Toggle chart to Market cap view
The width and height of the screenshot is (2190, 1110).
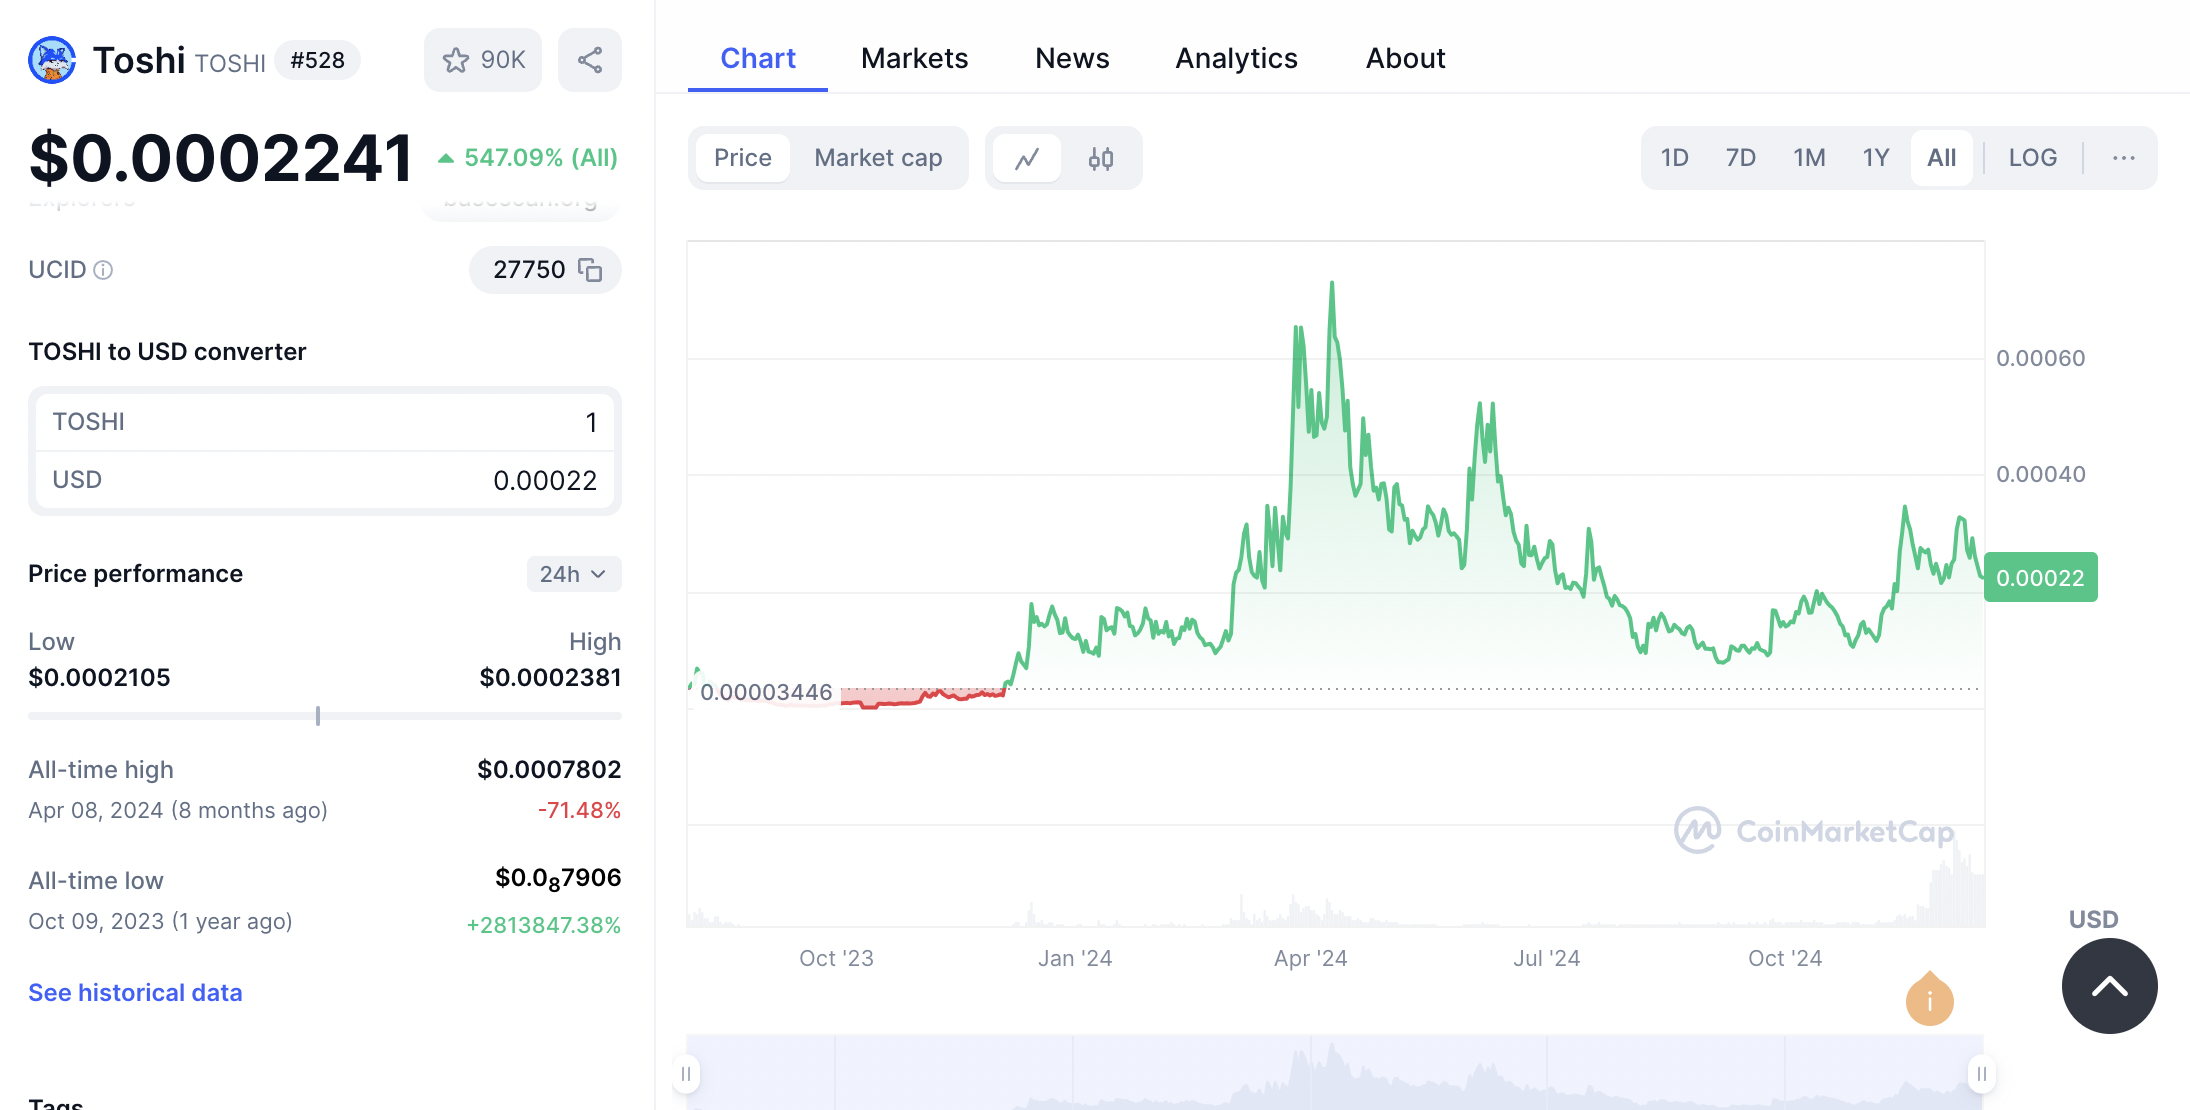point(878,158)
